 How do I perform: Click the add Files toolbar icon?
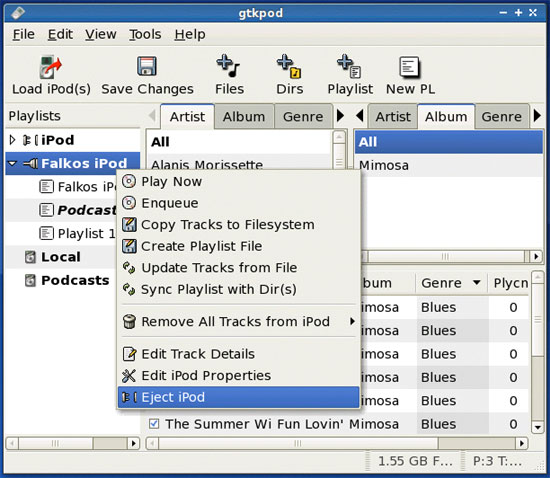pyautogui.click(x=228, y=66)
